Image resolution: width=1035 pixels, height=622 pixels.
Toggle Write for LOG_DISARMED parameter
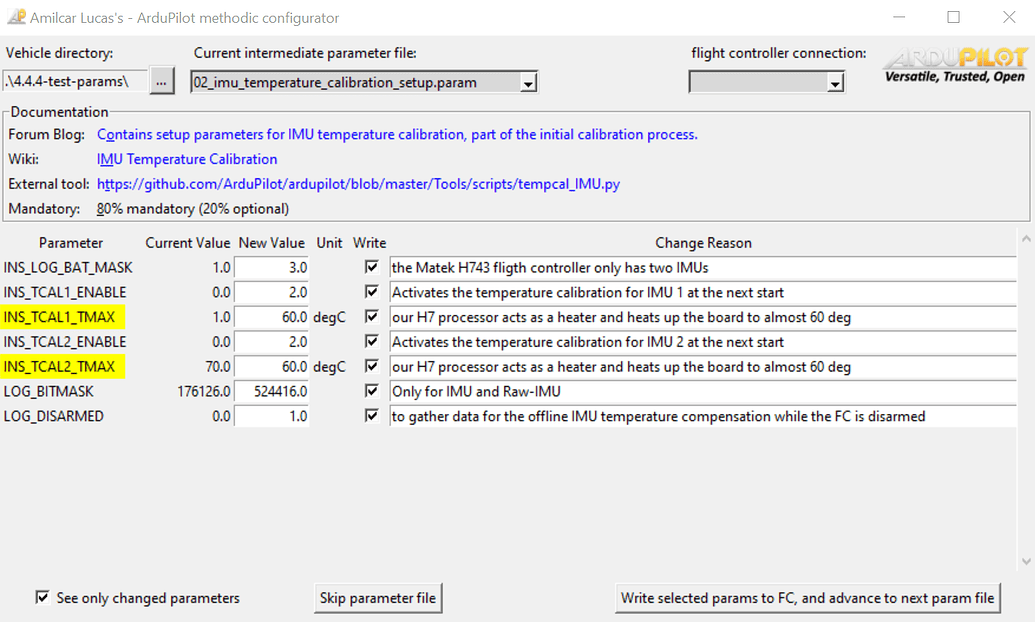pos(371,416)
